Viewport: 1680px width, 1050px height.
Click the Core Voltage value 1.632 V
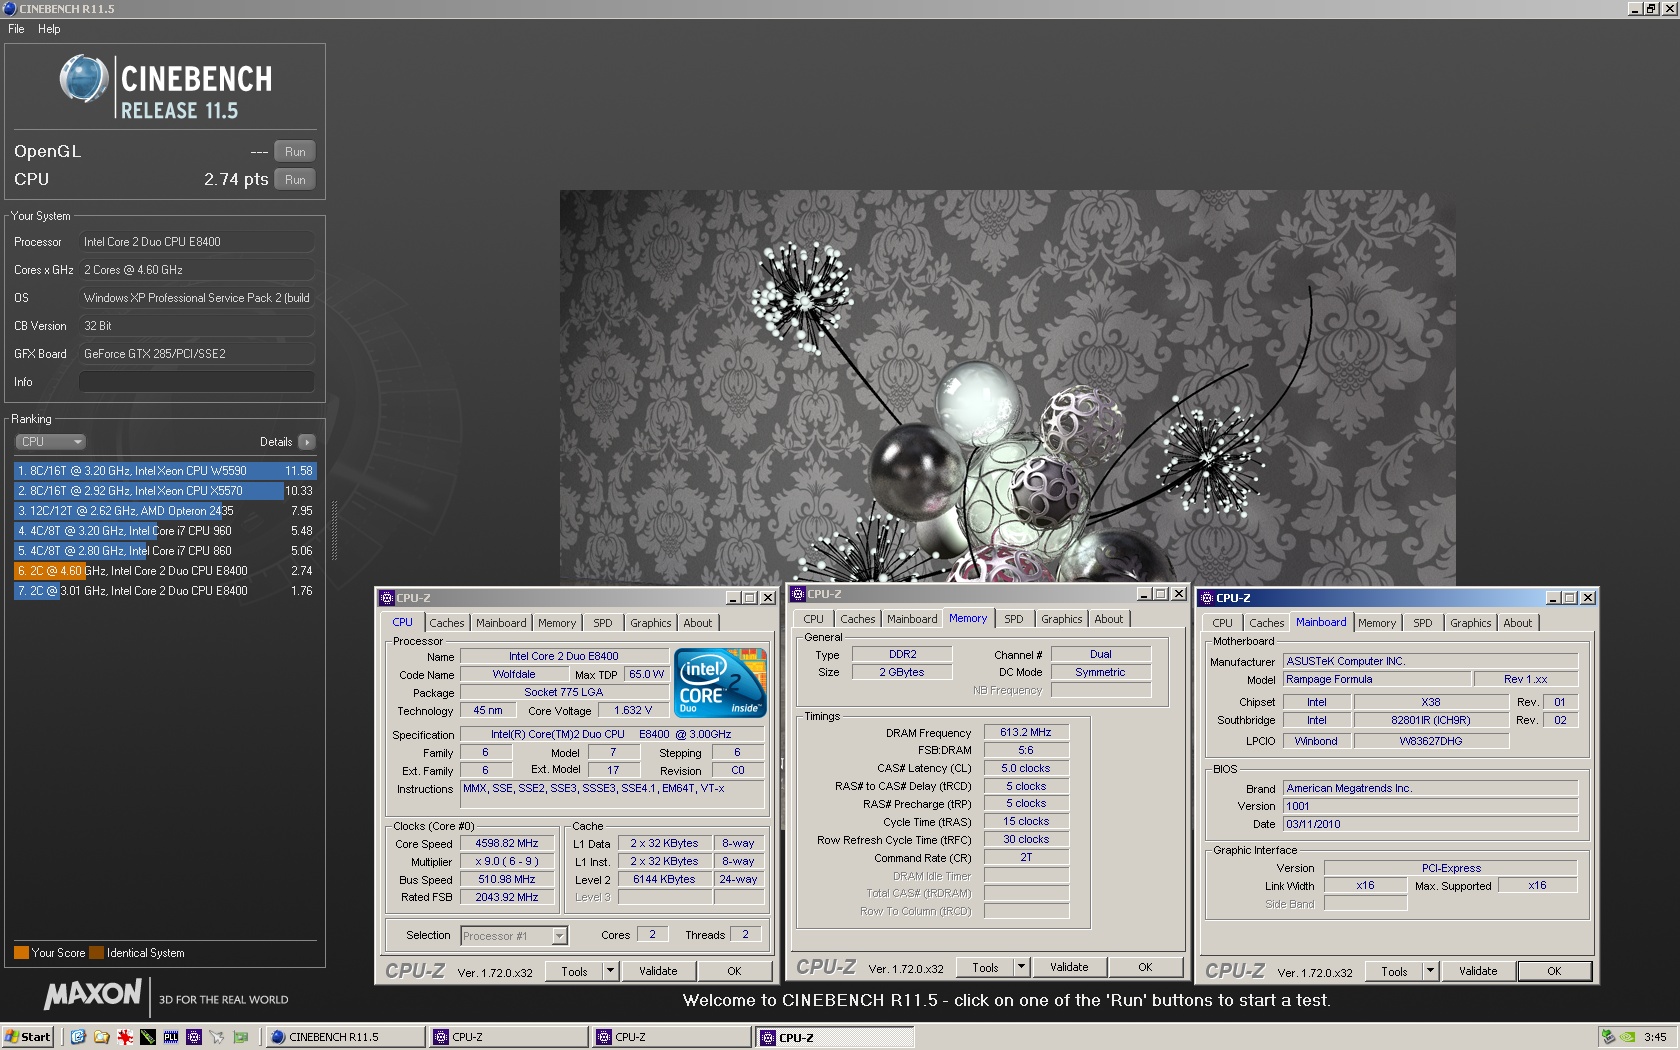point(633,710)
